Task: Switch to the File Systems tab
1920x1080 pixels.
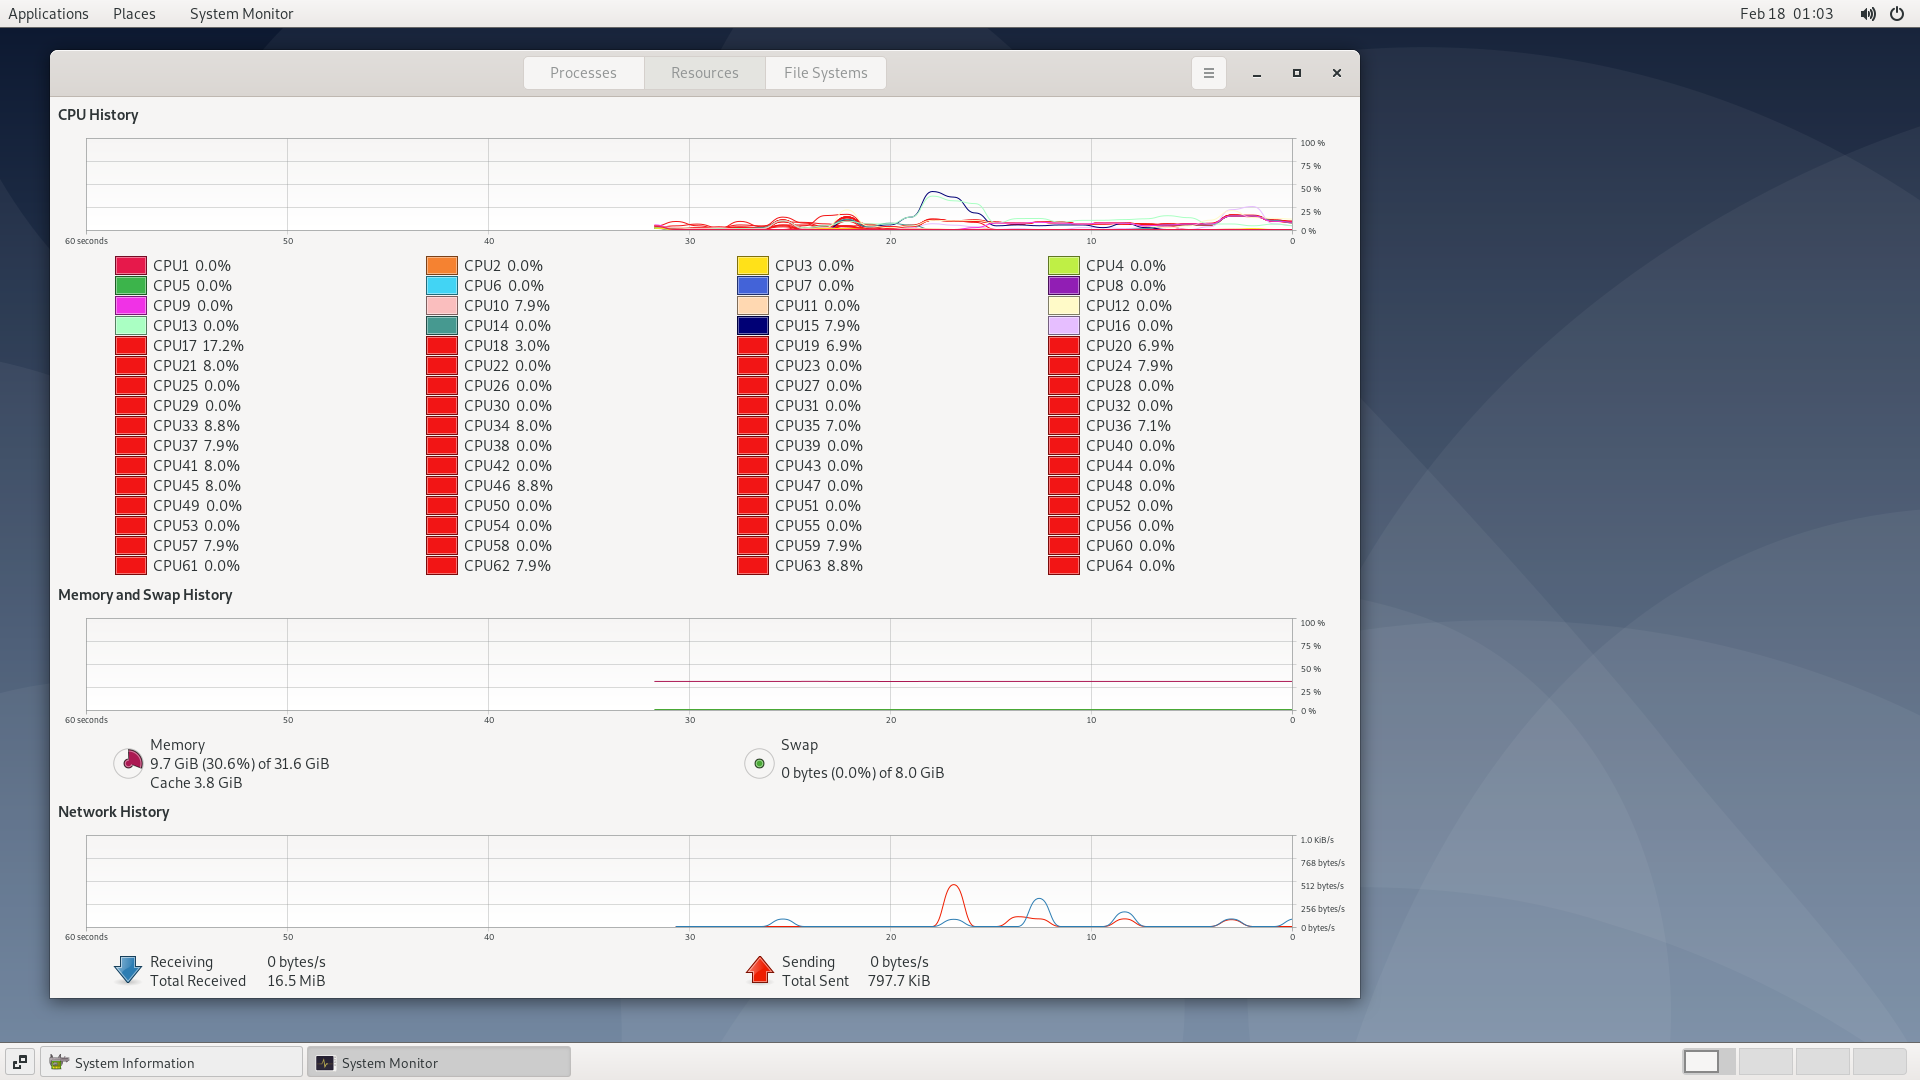Action: tap(825, 73)
